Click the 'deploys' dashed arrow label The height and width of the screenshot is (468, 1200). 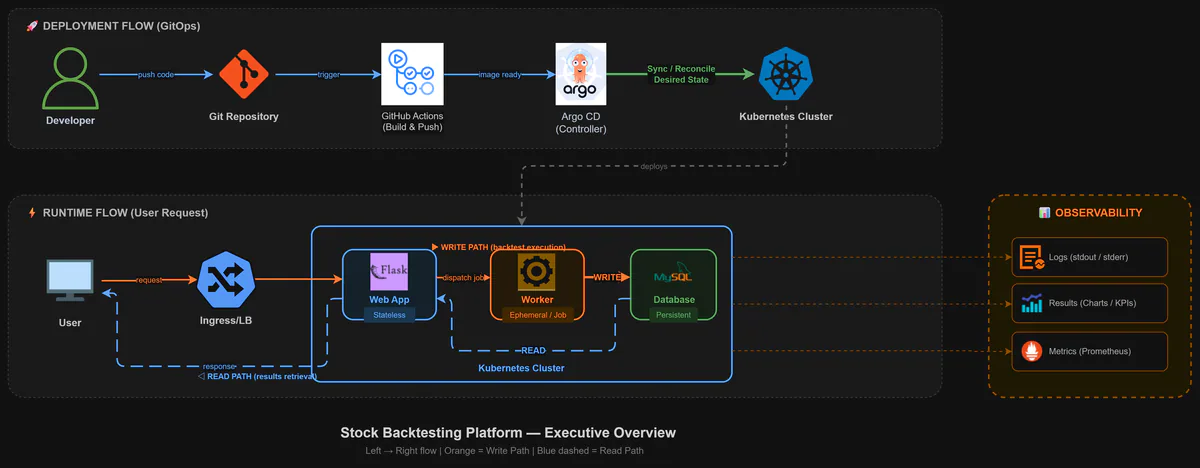coord(655,166)
